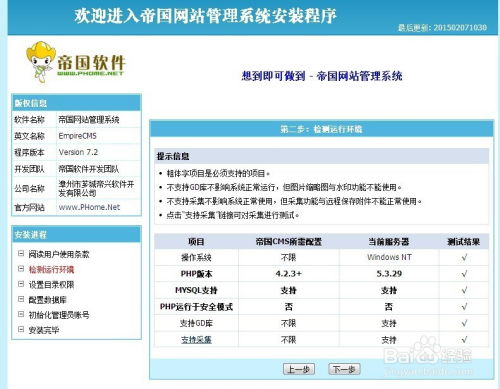Click the 下一步 button
This screenshot has height=389, width=500.
[344, 369]
